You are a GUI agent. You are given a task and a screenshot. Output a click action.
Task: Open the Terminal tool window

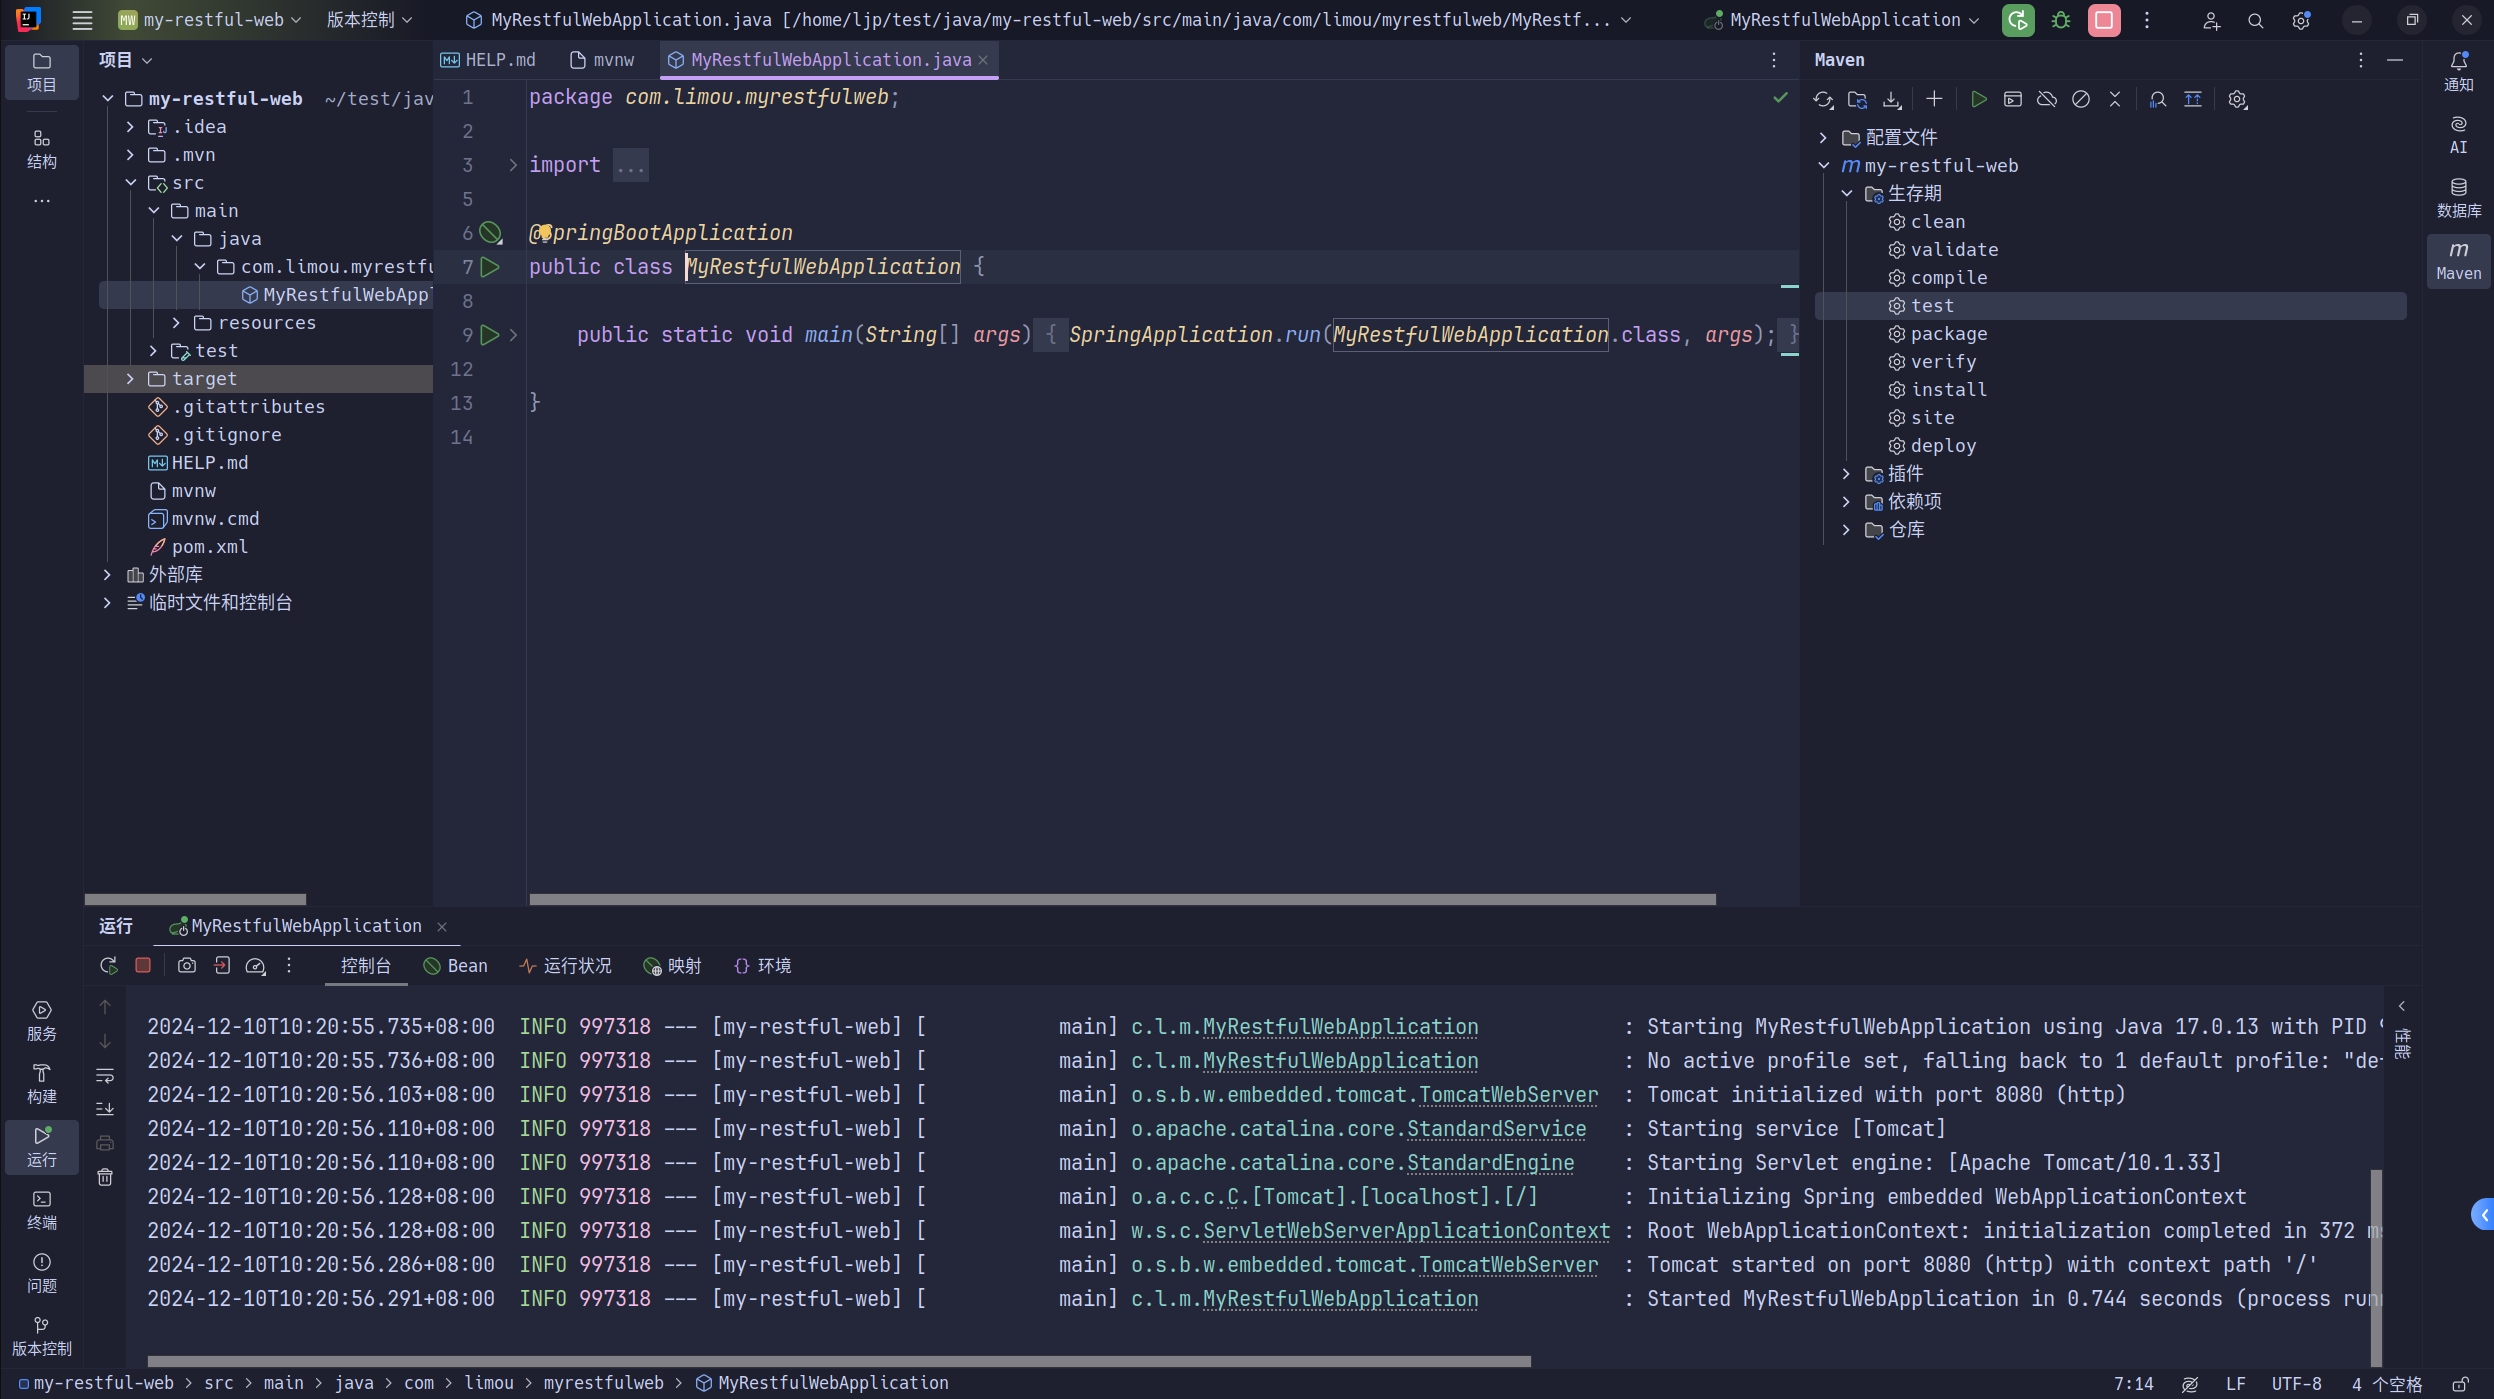pos(41,1209)
